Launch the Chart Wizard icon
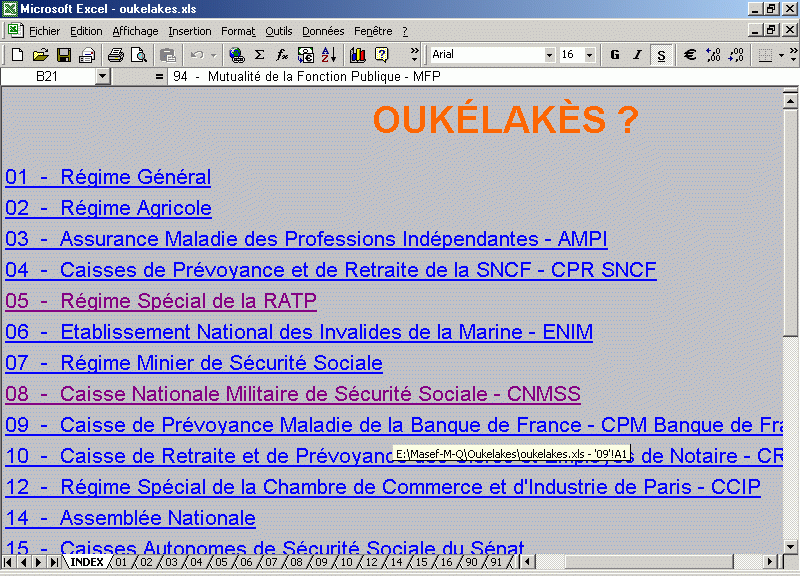 pyautogui.click(x=358, y=55)
